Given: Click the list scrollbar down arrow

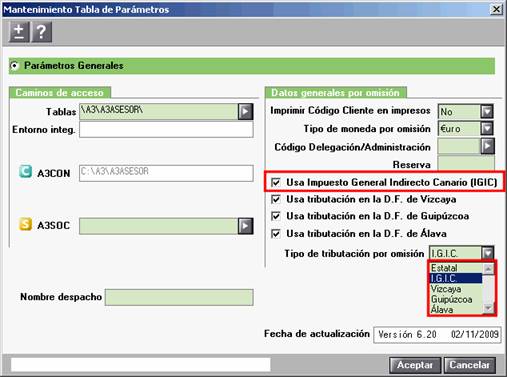Looking at the screenshot, I should point(489,309).
